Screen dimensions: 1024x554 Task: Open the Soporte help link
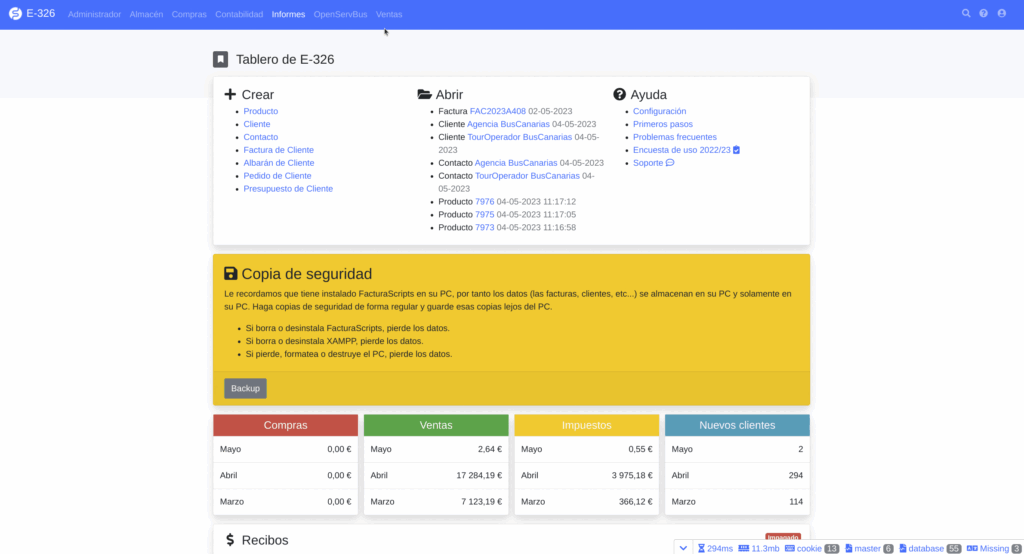pos(648,163)
